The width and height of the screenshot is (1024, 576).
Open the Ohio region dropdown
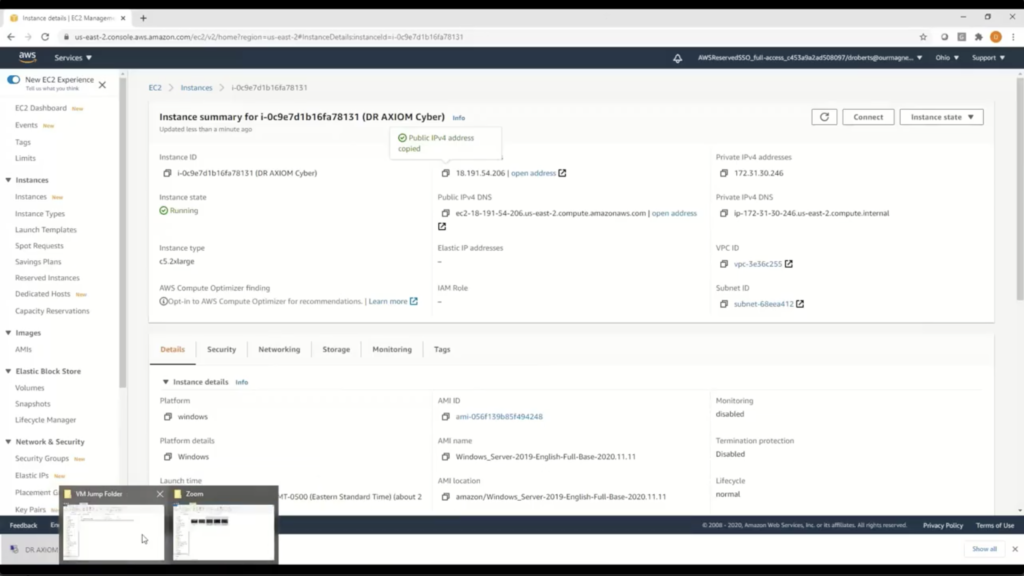(947, 58)
